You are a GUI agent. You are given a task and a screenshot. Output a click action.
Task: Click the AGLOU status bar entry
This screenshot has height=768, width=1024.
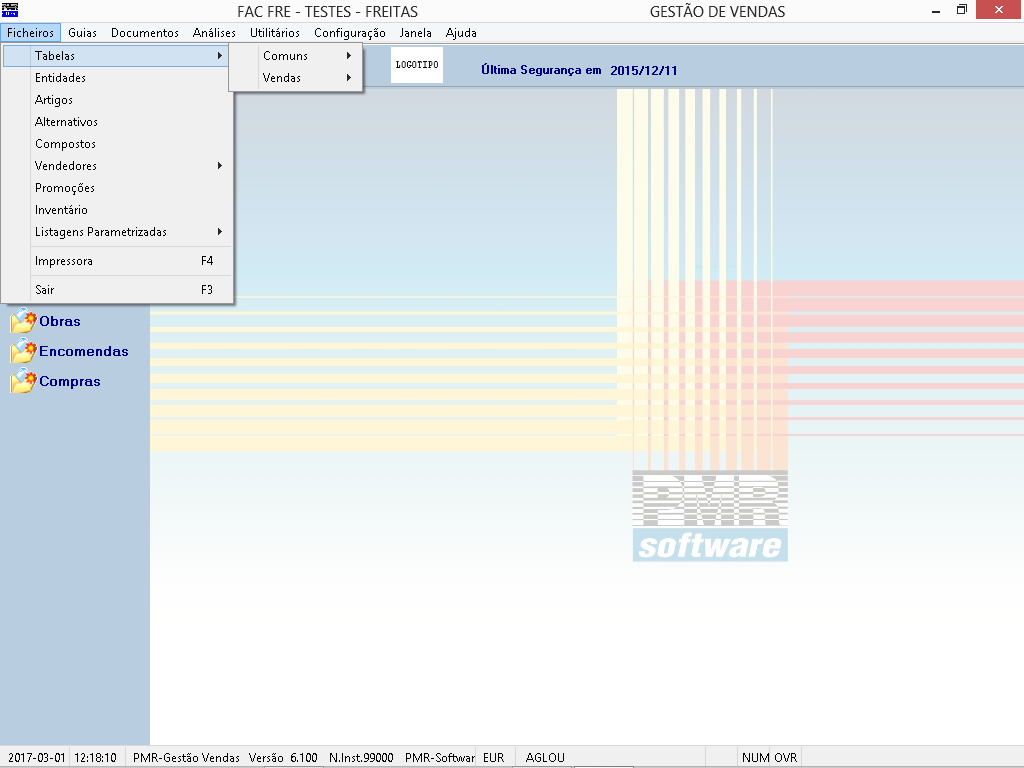(545, 758)
